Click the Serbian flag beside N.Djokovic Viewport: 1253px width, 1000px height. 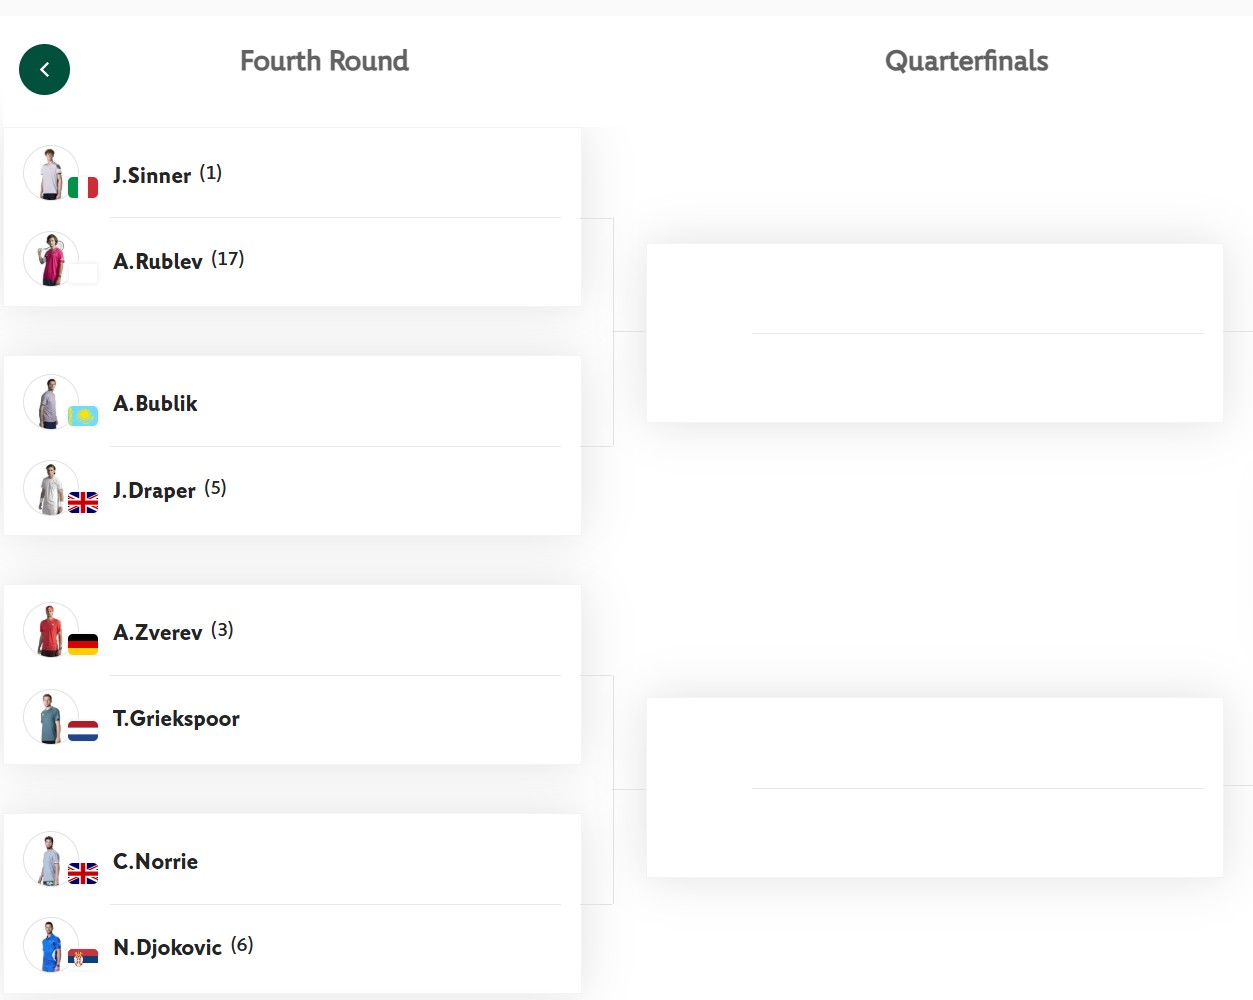pos(83,959)
